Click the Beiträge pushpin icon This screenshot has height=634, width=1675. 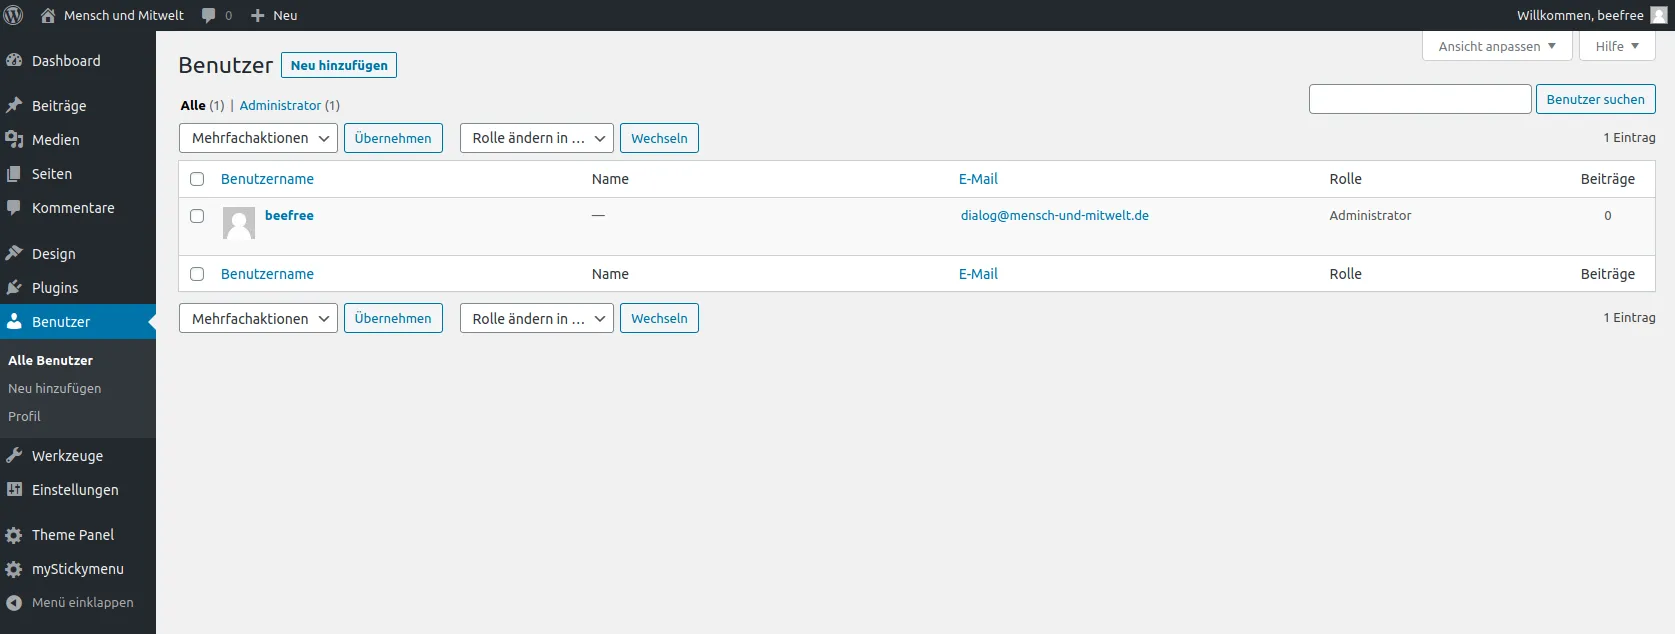[14, 106]
